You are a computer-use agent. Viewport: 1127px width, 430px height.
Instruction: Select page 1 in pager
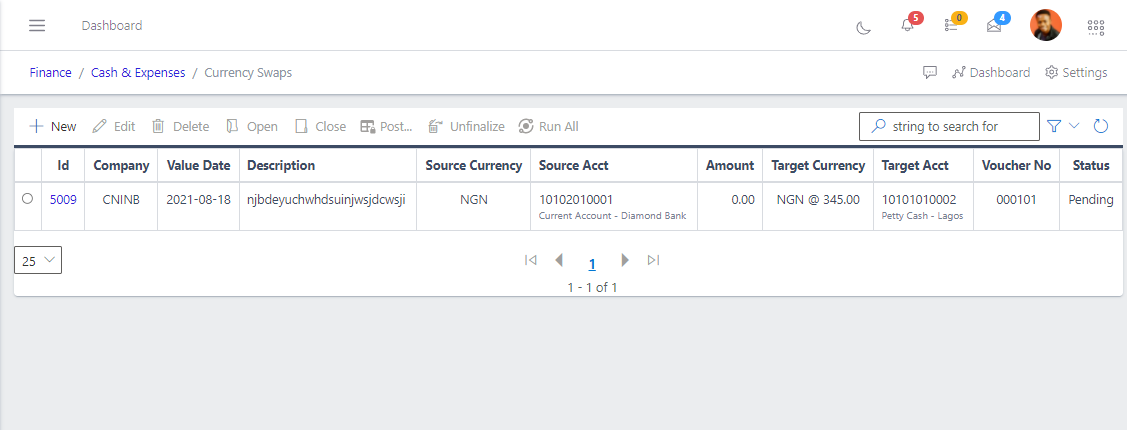click(592, 264)
